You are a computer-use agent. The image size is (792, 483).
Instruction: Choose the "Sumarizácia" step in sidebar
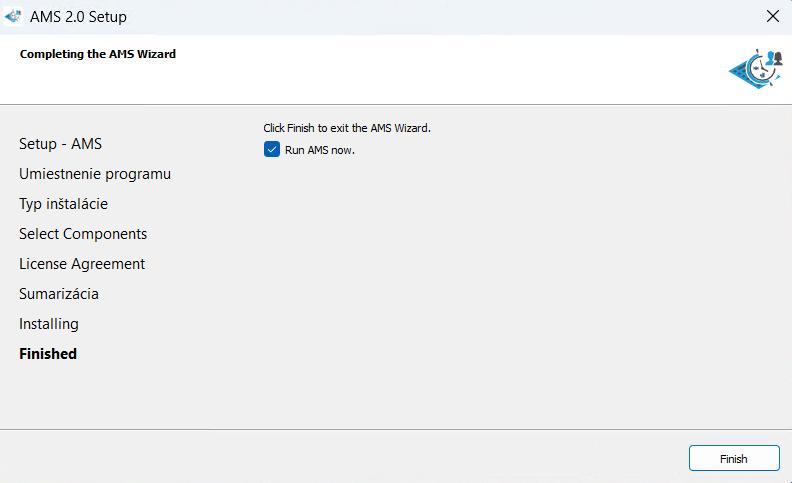pyautogui.click(x=59, y=294)
